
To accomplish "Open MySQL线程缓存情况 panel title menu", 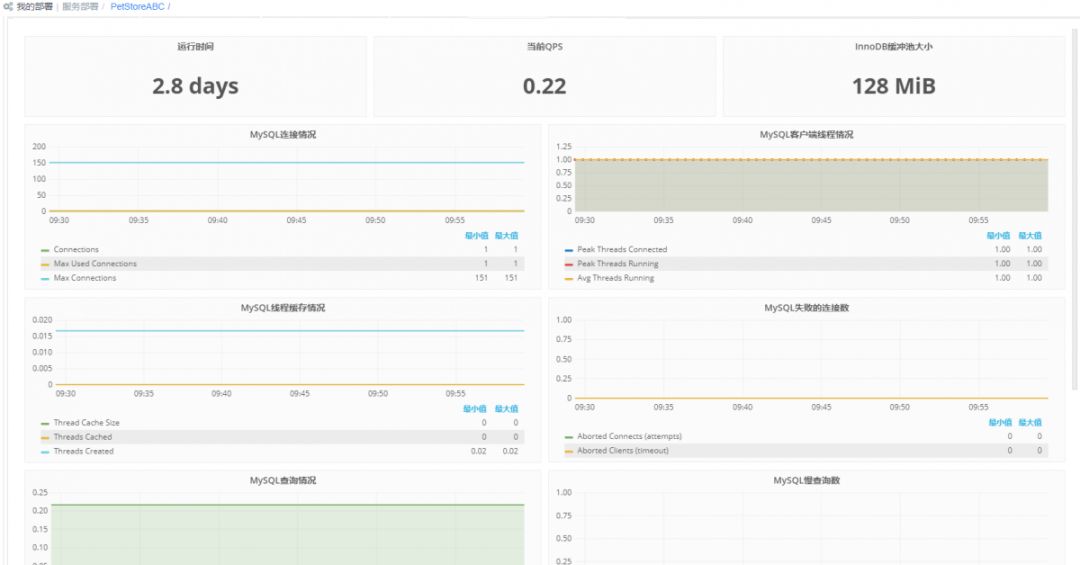I will pos(282,307).
